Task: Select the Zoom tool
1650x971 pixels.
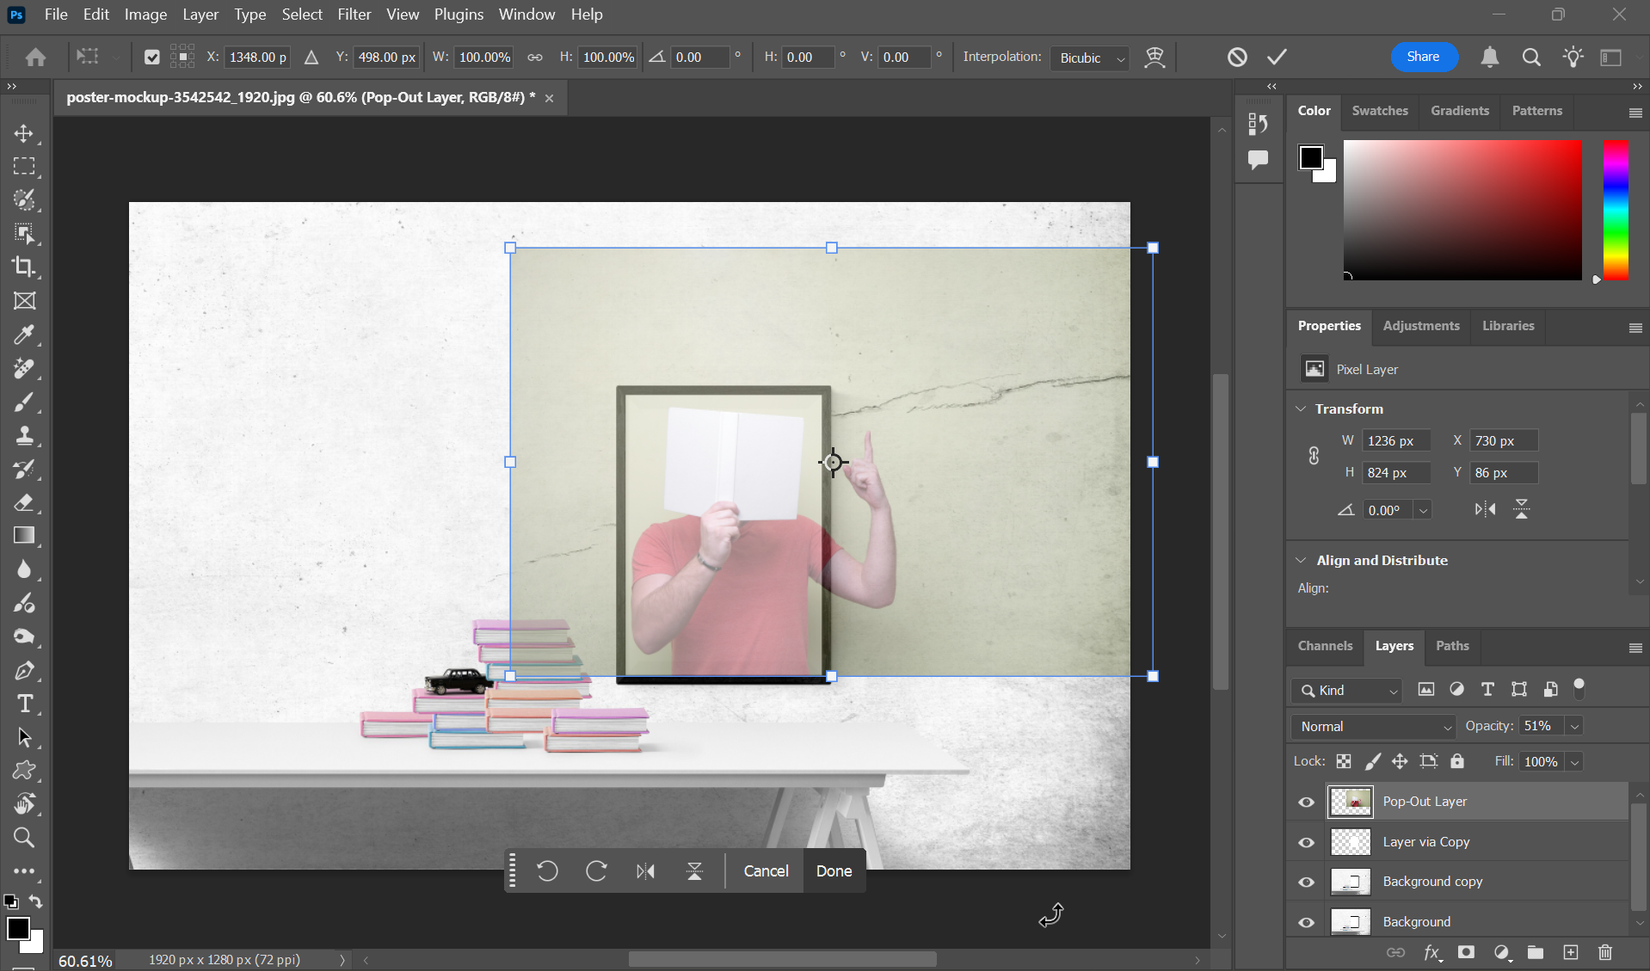Action: (25, 837)
